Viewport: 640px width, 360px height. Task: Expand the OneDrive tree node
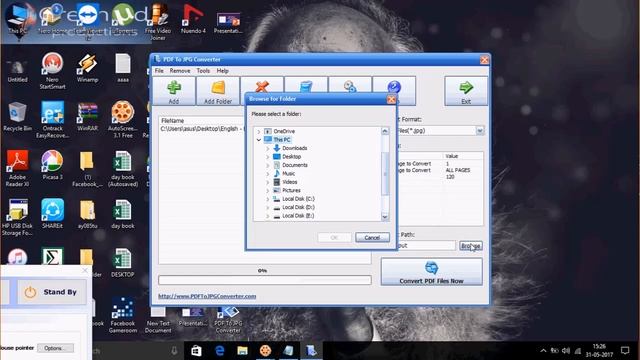258,131
